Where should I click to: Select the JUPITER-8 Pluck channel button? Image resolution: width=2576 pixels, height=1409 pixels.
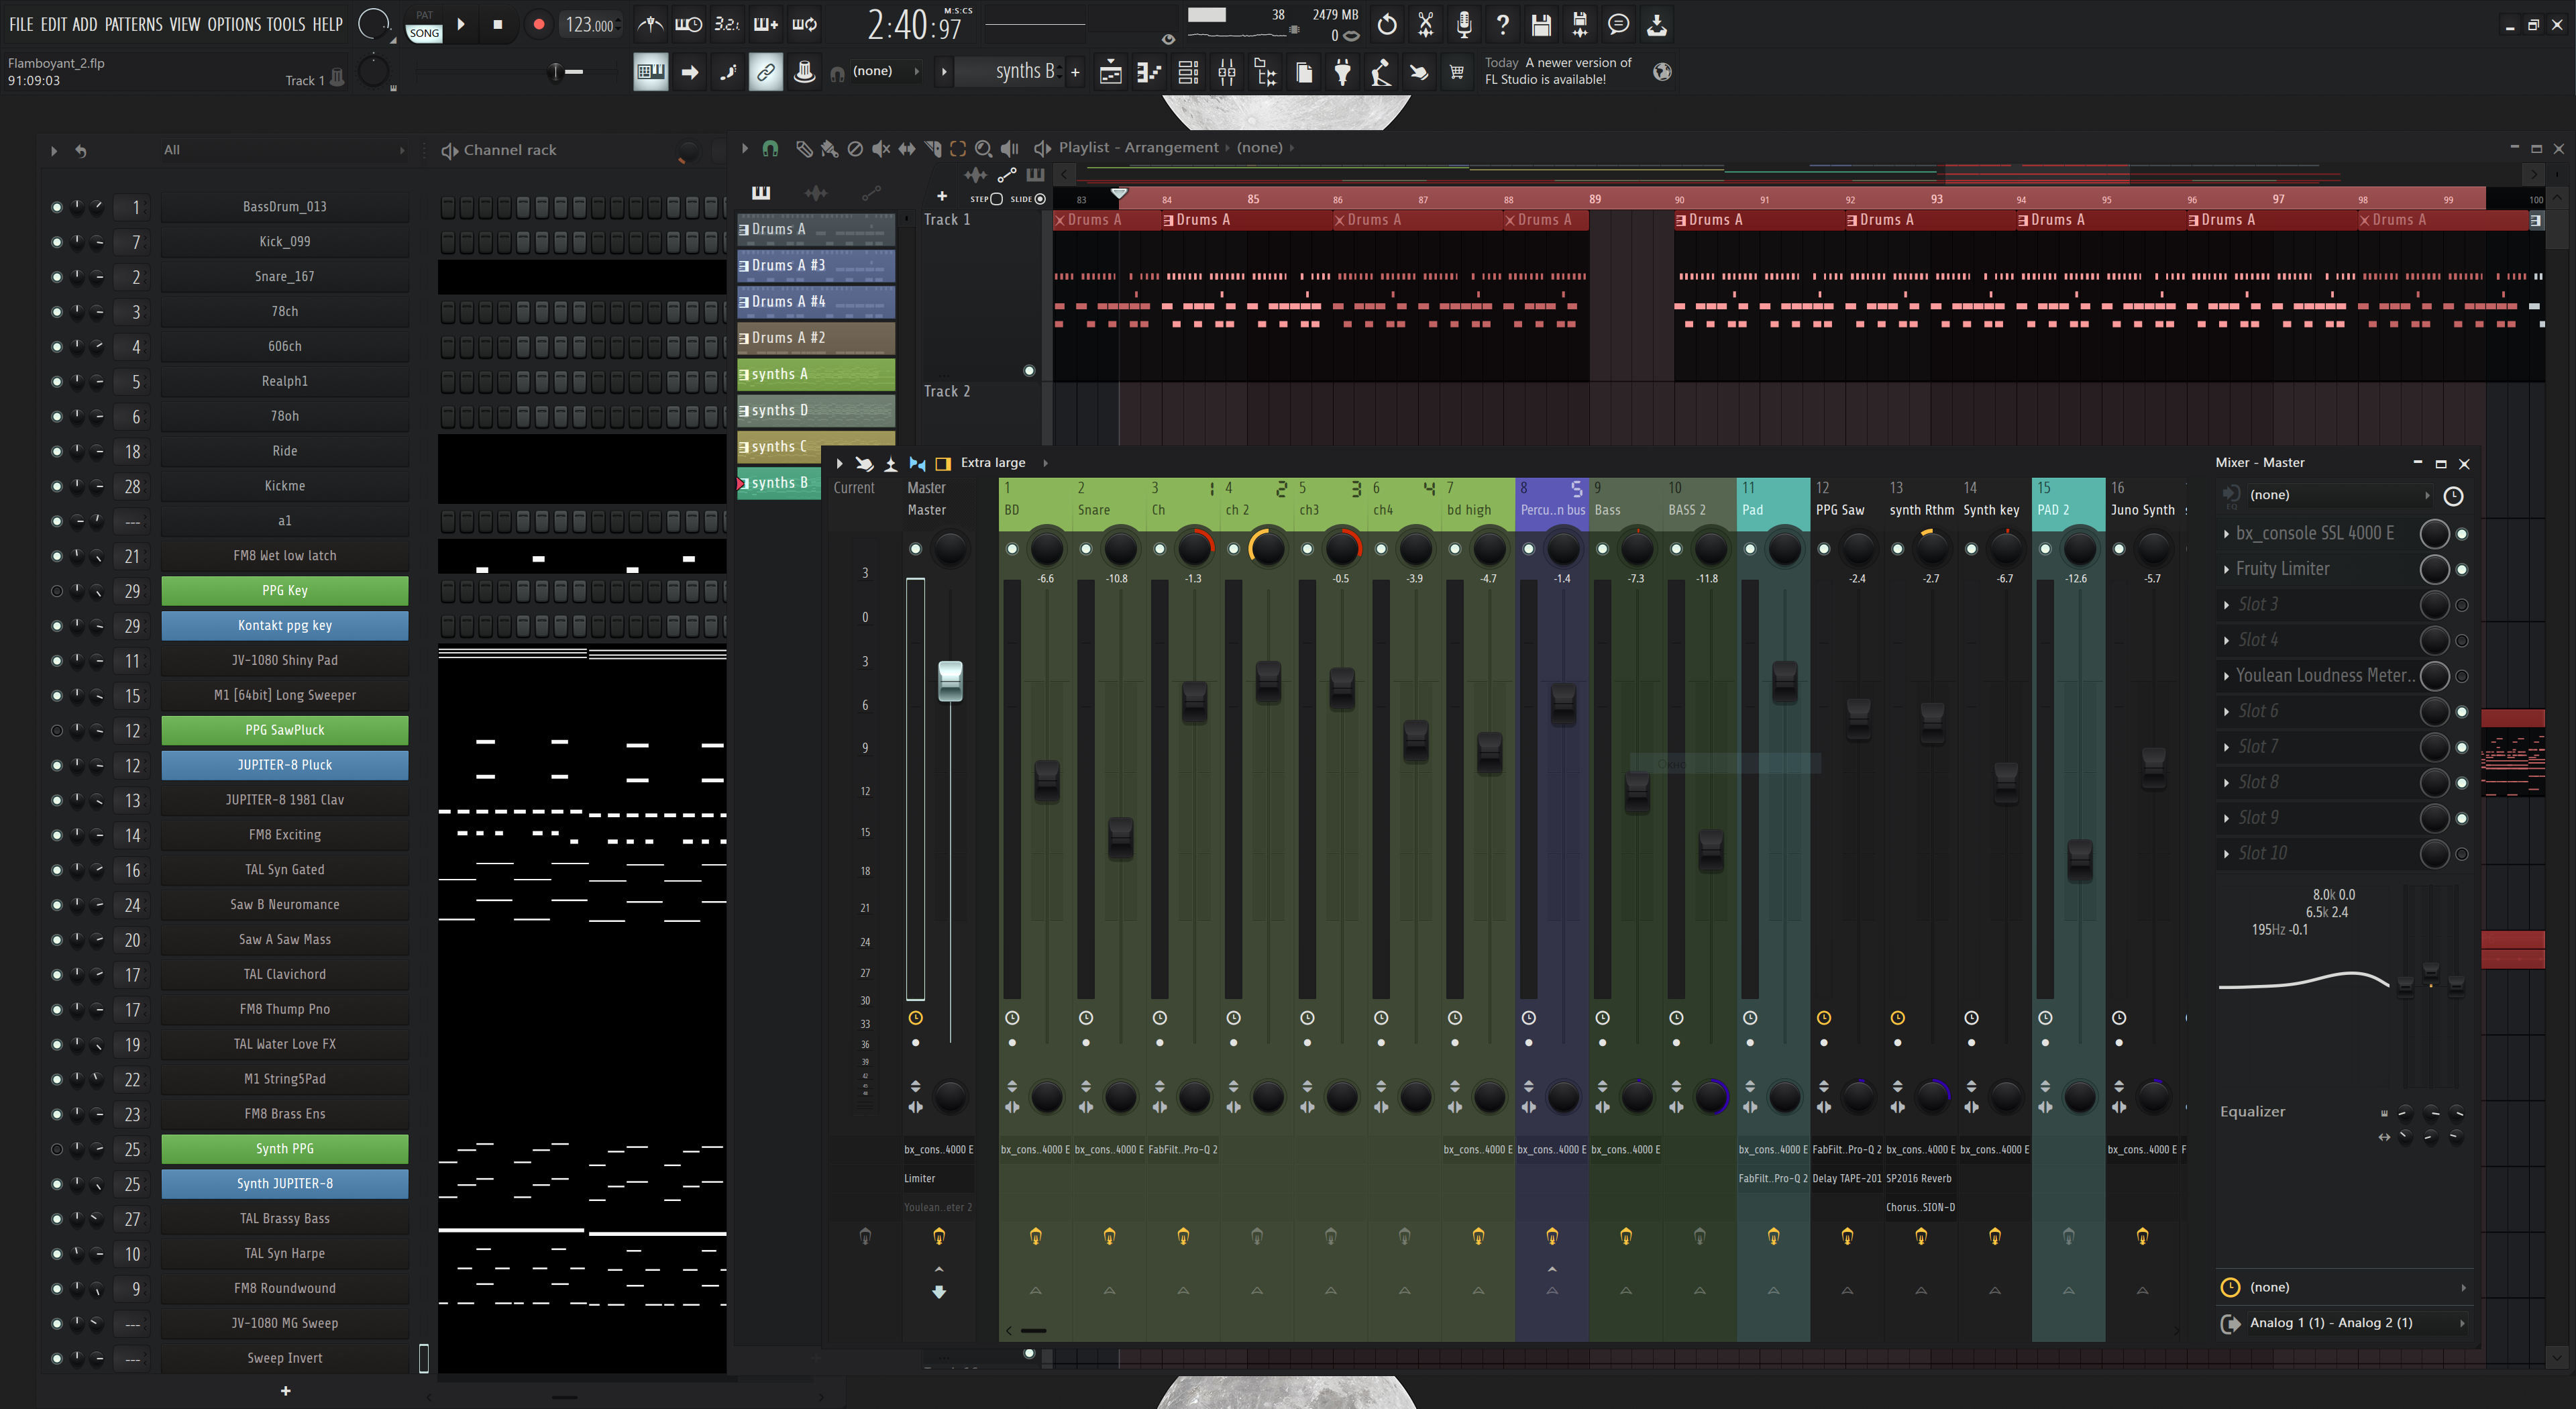[285, 765]
